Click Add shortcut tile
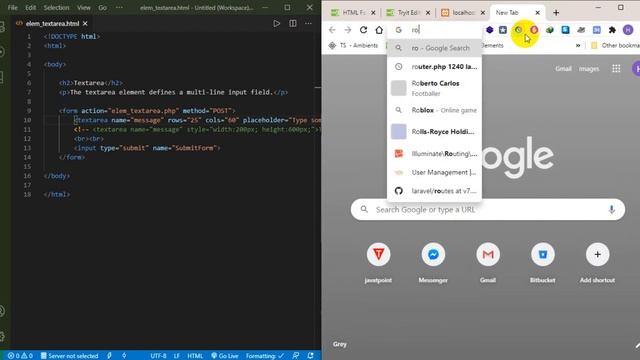The height and width of the screenshot is (360, 640). (x=598, y=262)
